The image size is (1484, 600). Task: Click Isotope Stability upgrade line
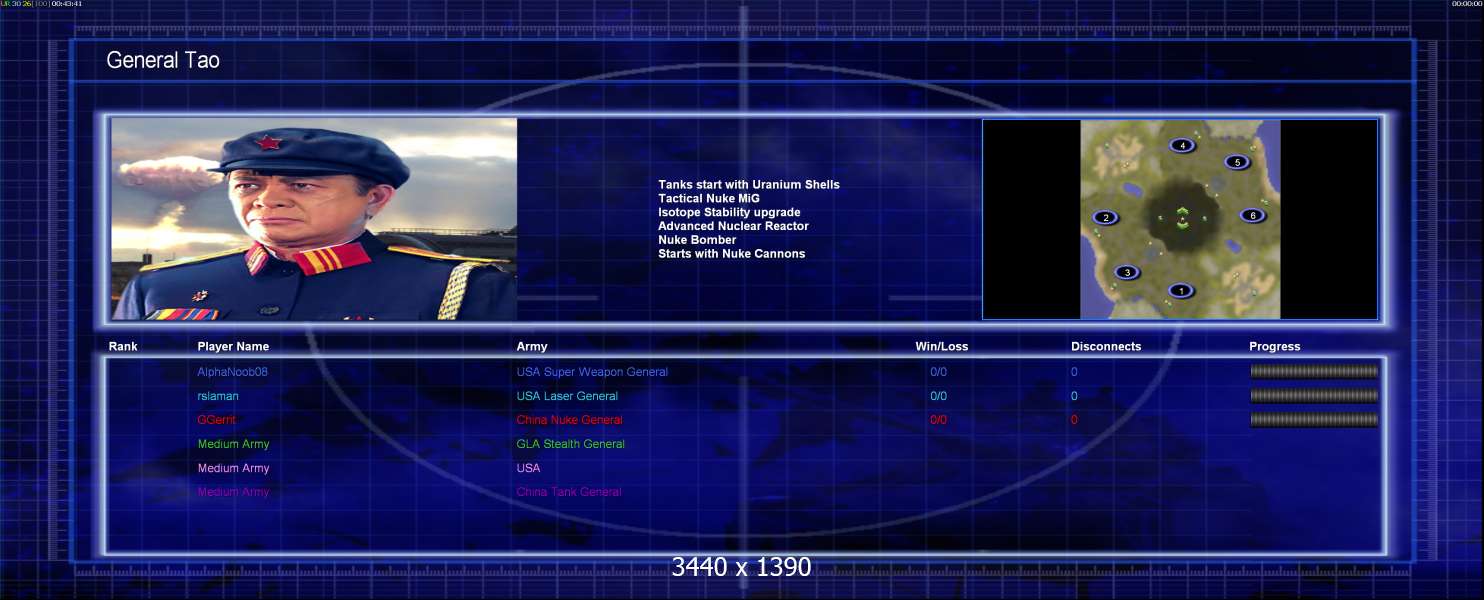(729, 213)
